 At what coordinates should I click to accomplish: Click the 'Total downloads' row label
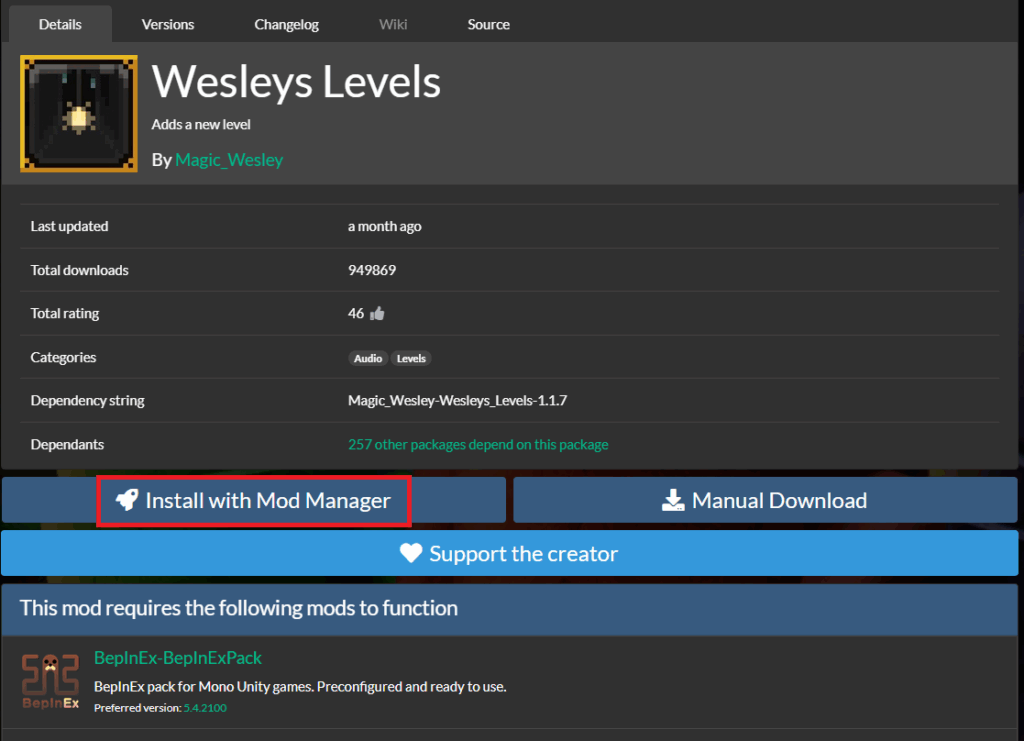click(x=80, y=270)
